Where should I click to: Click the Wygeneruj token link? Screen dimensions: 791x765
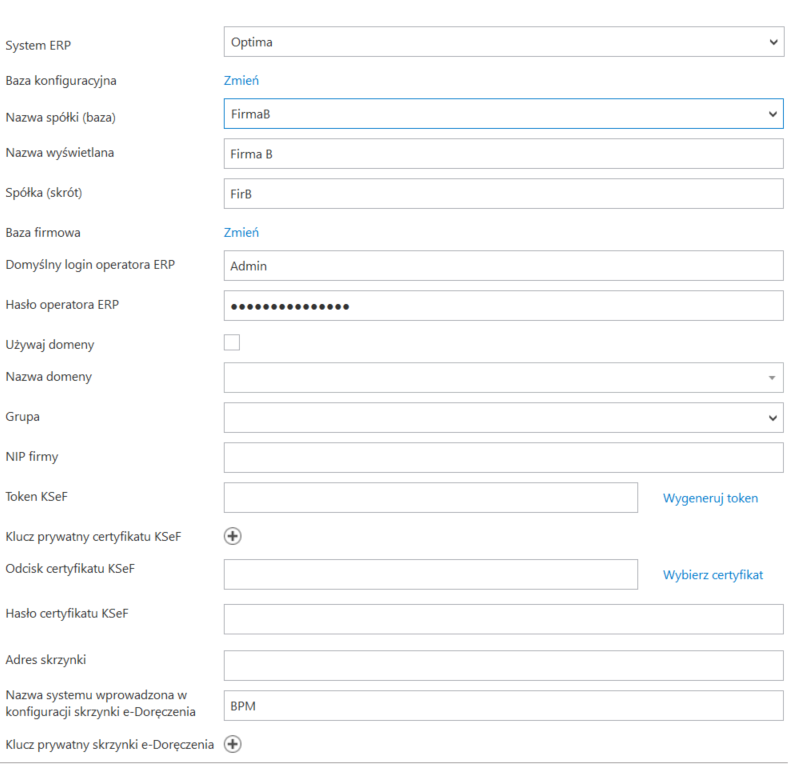(710, 498)
